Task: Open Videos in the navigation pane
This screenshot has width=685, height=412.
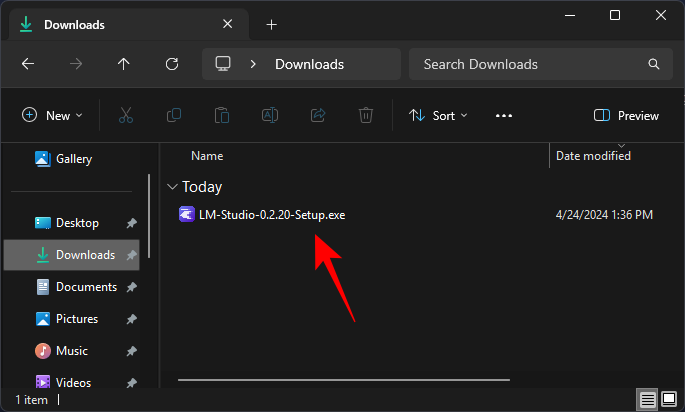Action: (63, 383)
